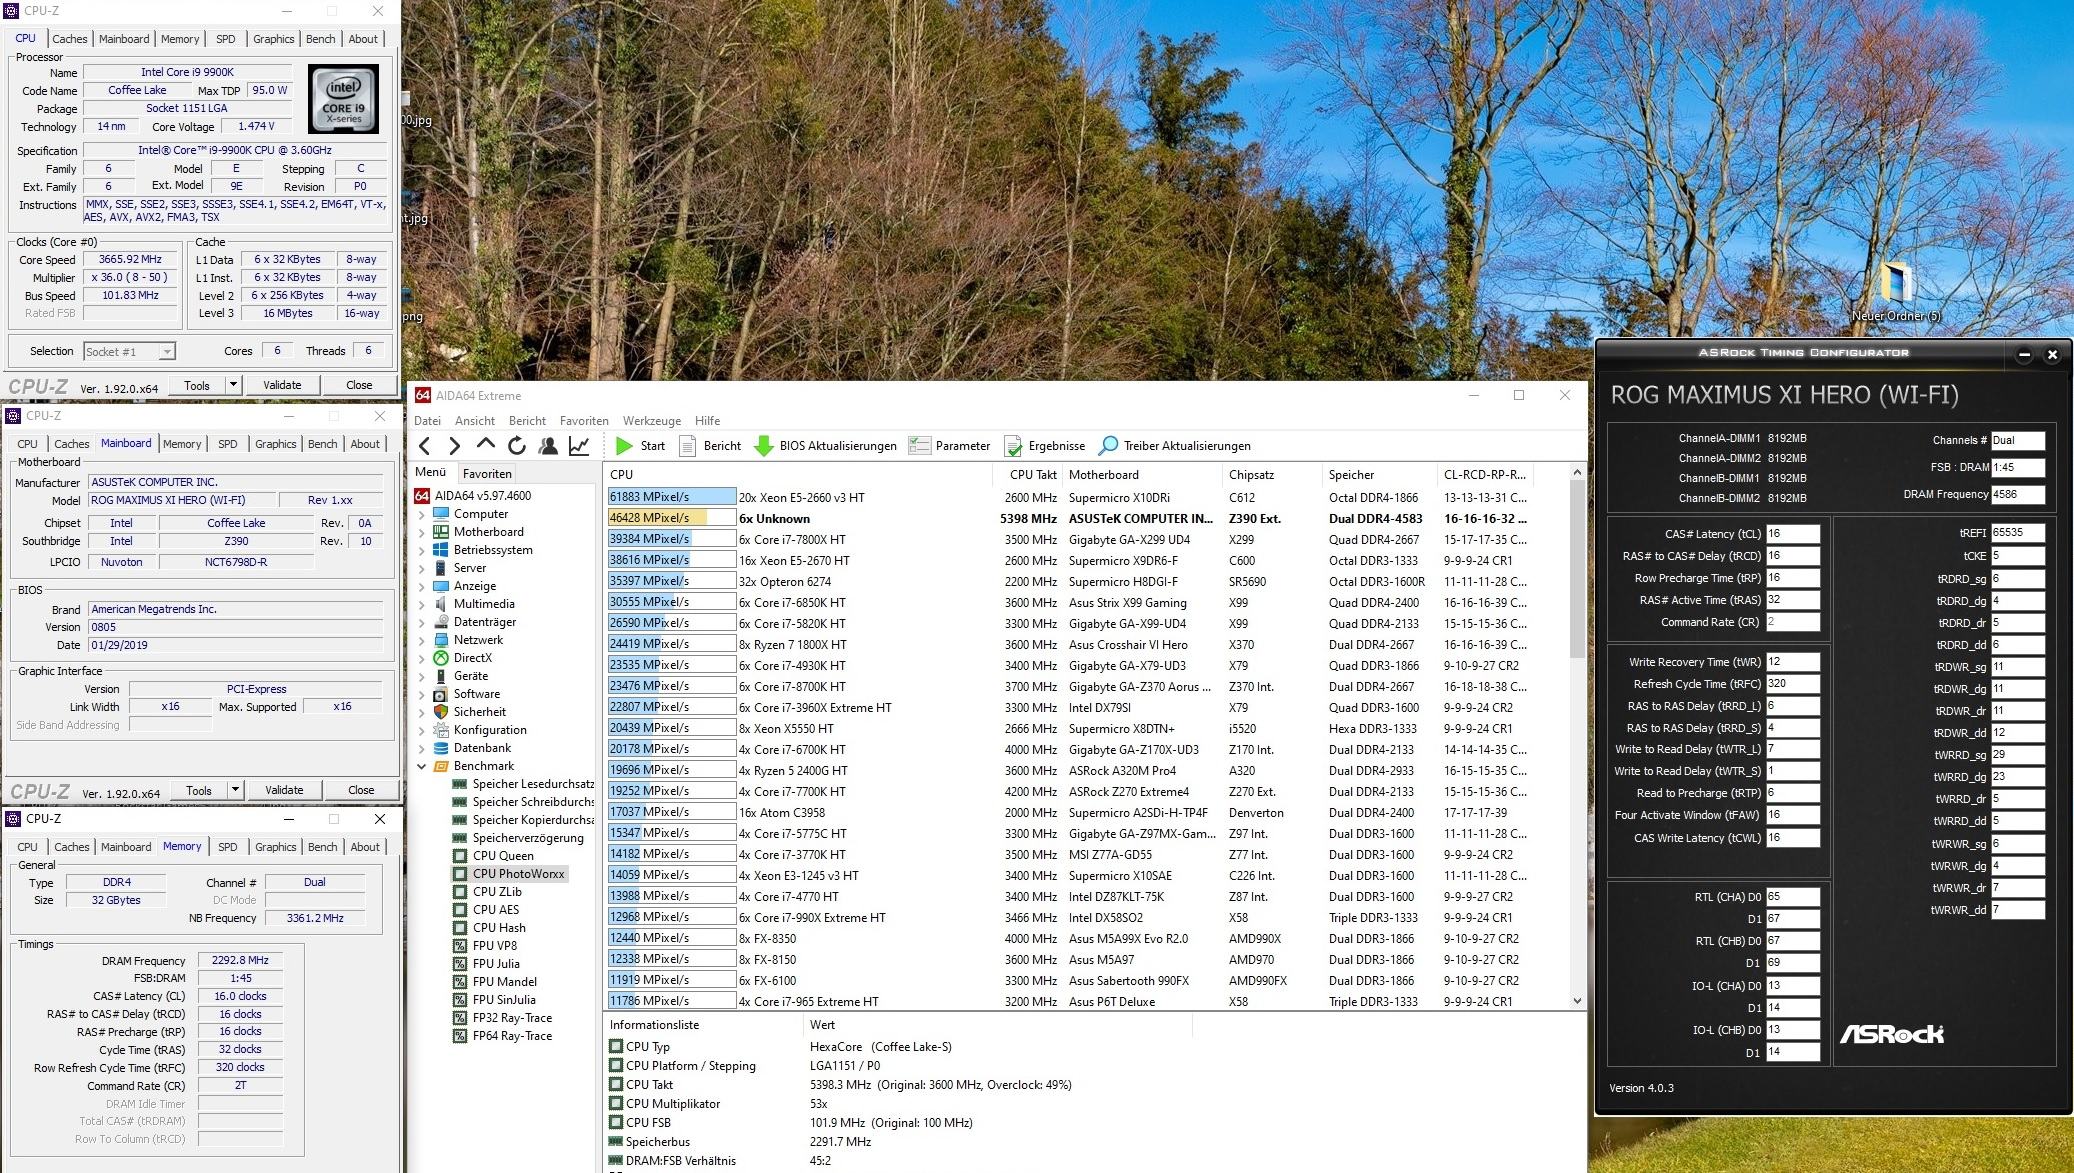Select Speicherverzögerung benchmark entry
Viewport: 2074px width, 1173px height.
coord(528,838)
